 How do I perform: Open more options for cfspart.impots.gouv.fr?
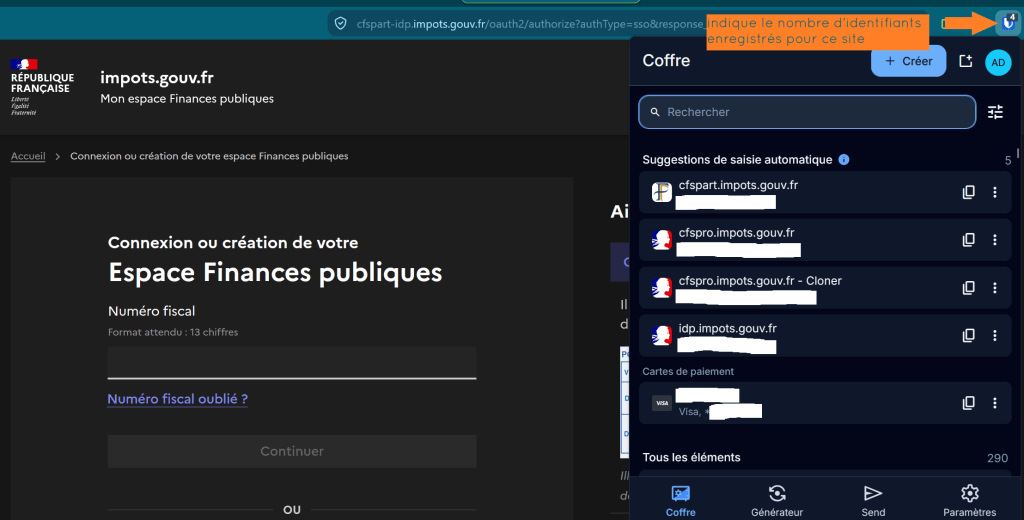(995, 192)
